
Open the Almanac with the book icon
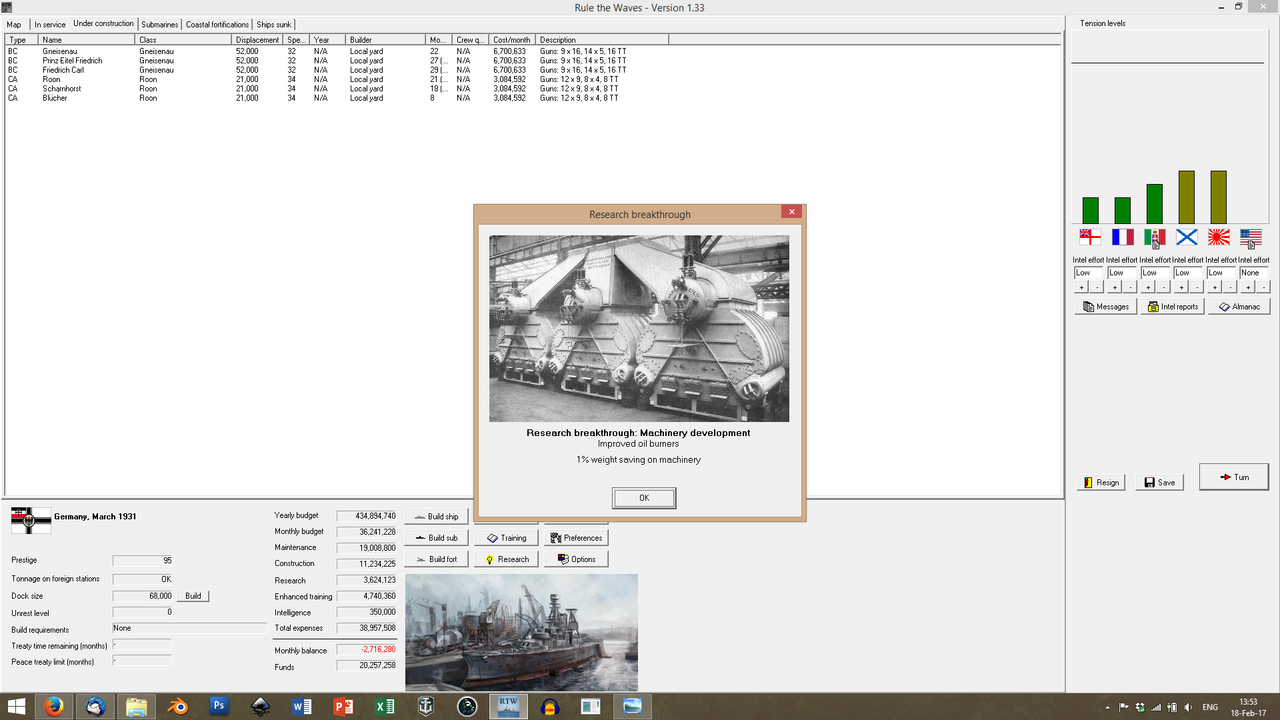pyautogui.click(x=1238, y=306)
